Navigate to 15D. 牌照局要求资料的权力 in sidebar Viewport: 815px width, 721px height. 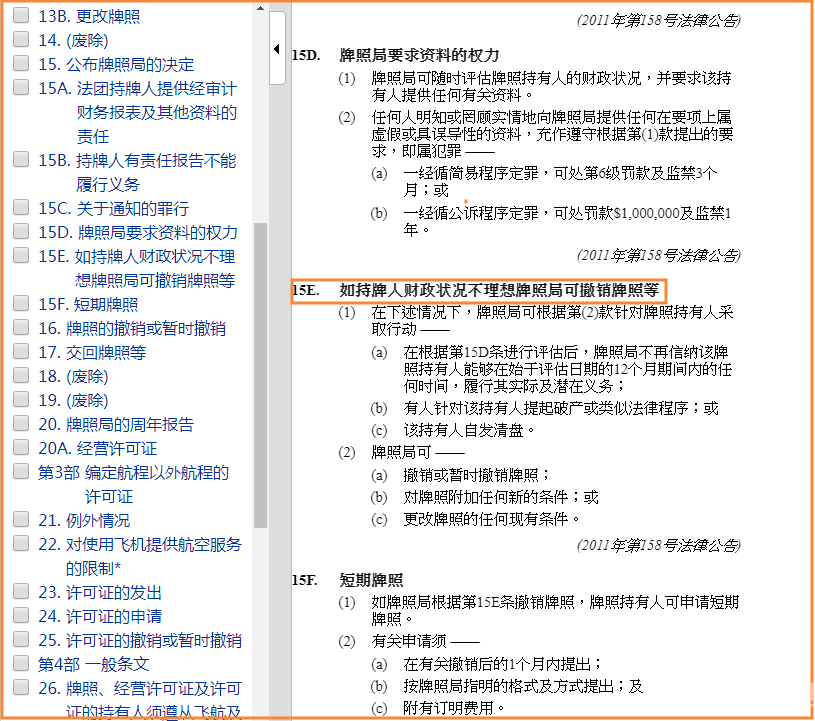pyautogui.click(x=138, y=232)
